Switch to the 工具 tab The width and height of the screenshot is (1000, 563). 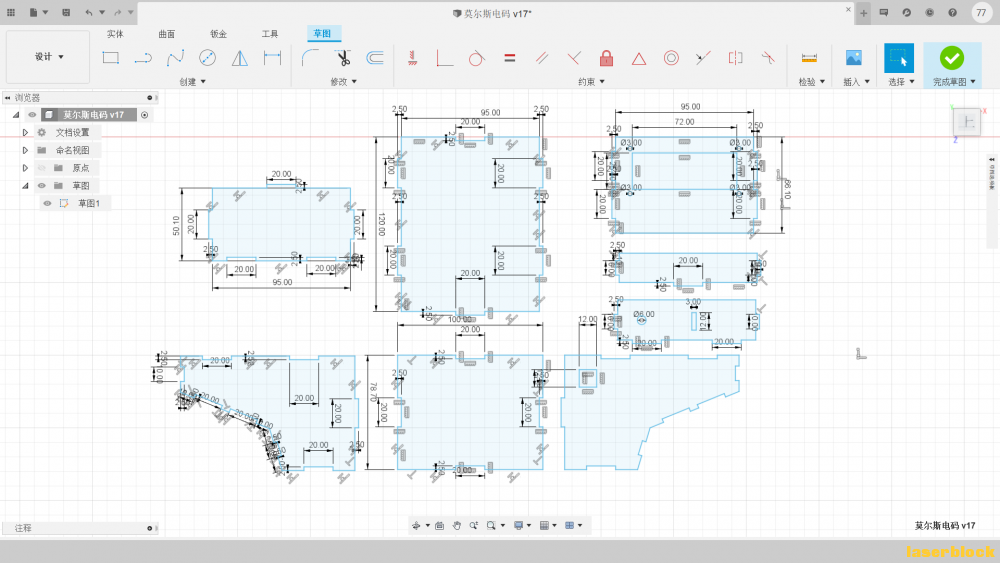pyautogui.click(x=270, y=34)
